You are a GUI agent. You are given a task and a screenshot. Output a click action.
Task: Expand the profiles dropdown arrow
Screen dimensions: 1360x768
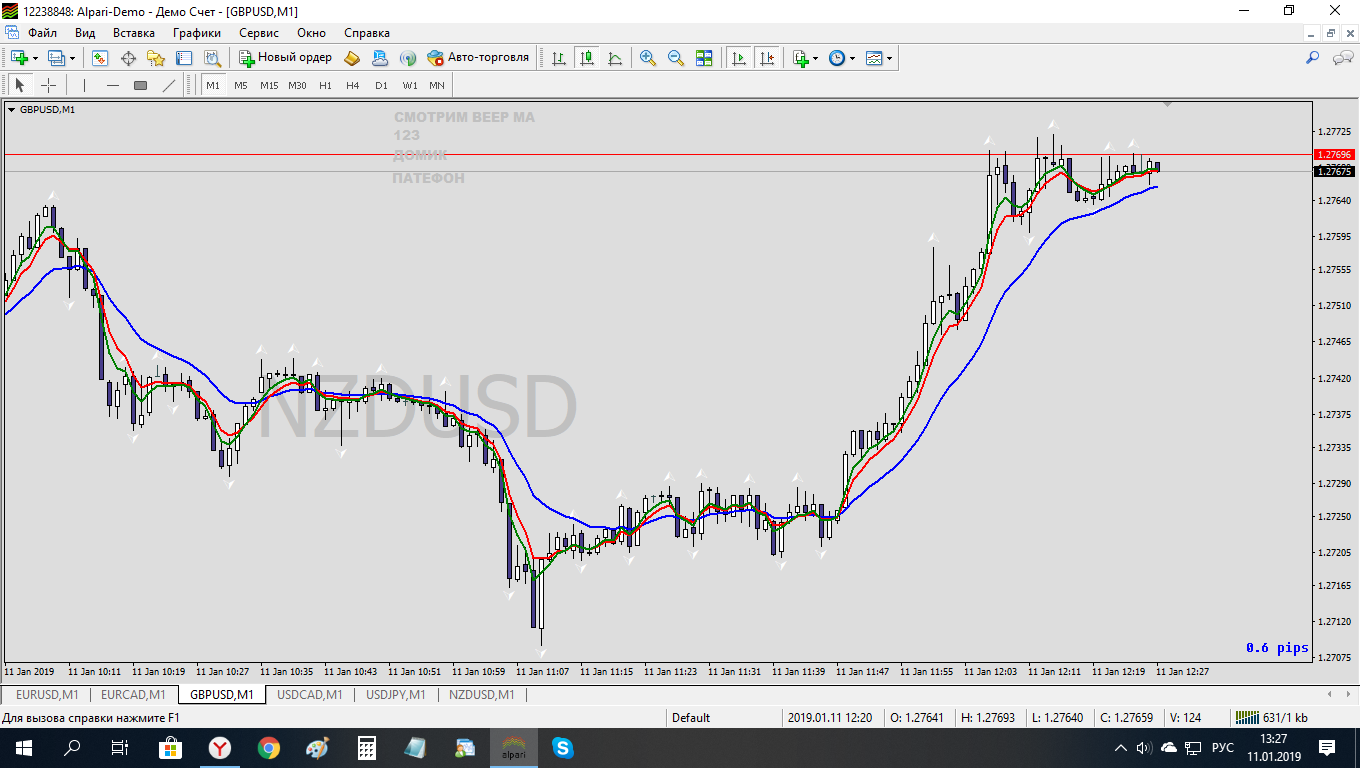point(72,58)
